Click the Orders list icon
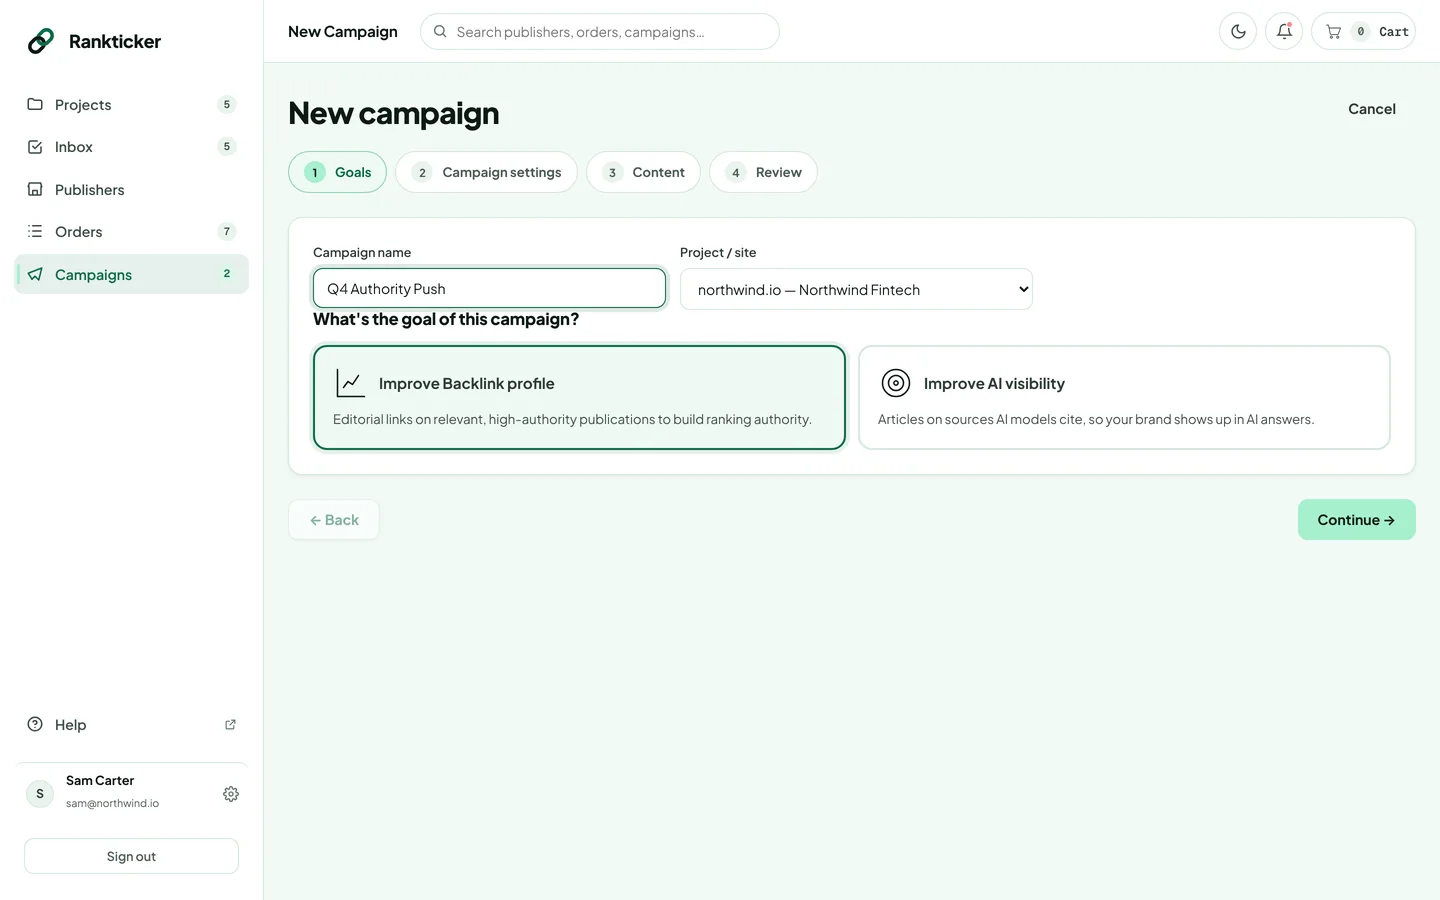 point(35,231)
